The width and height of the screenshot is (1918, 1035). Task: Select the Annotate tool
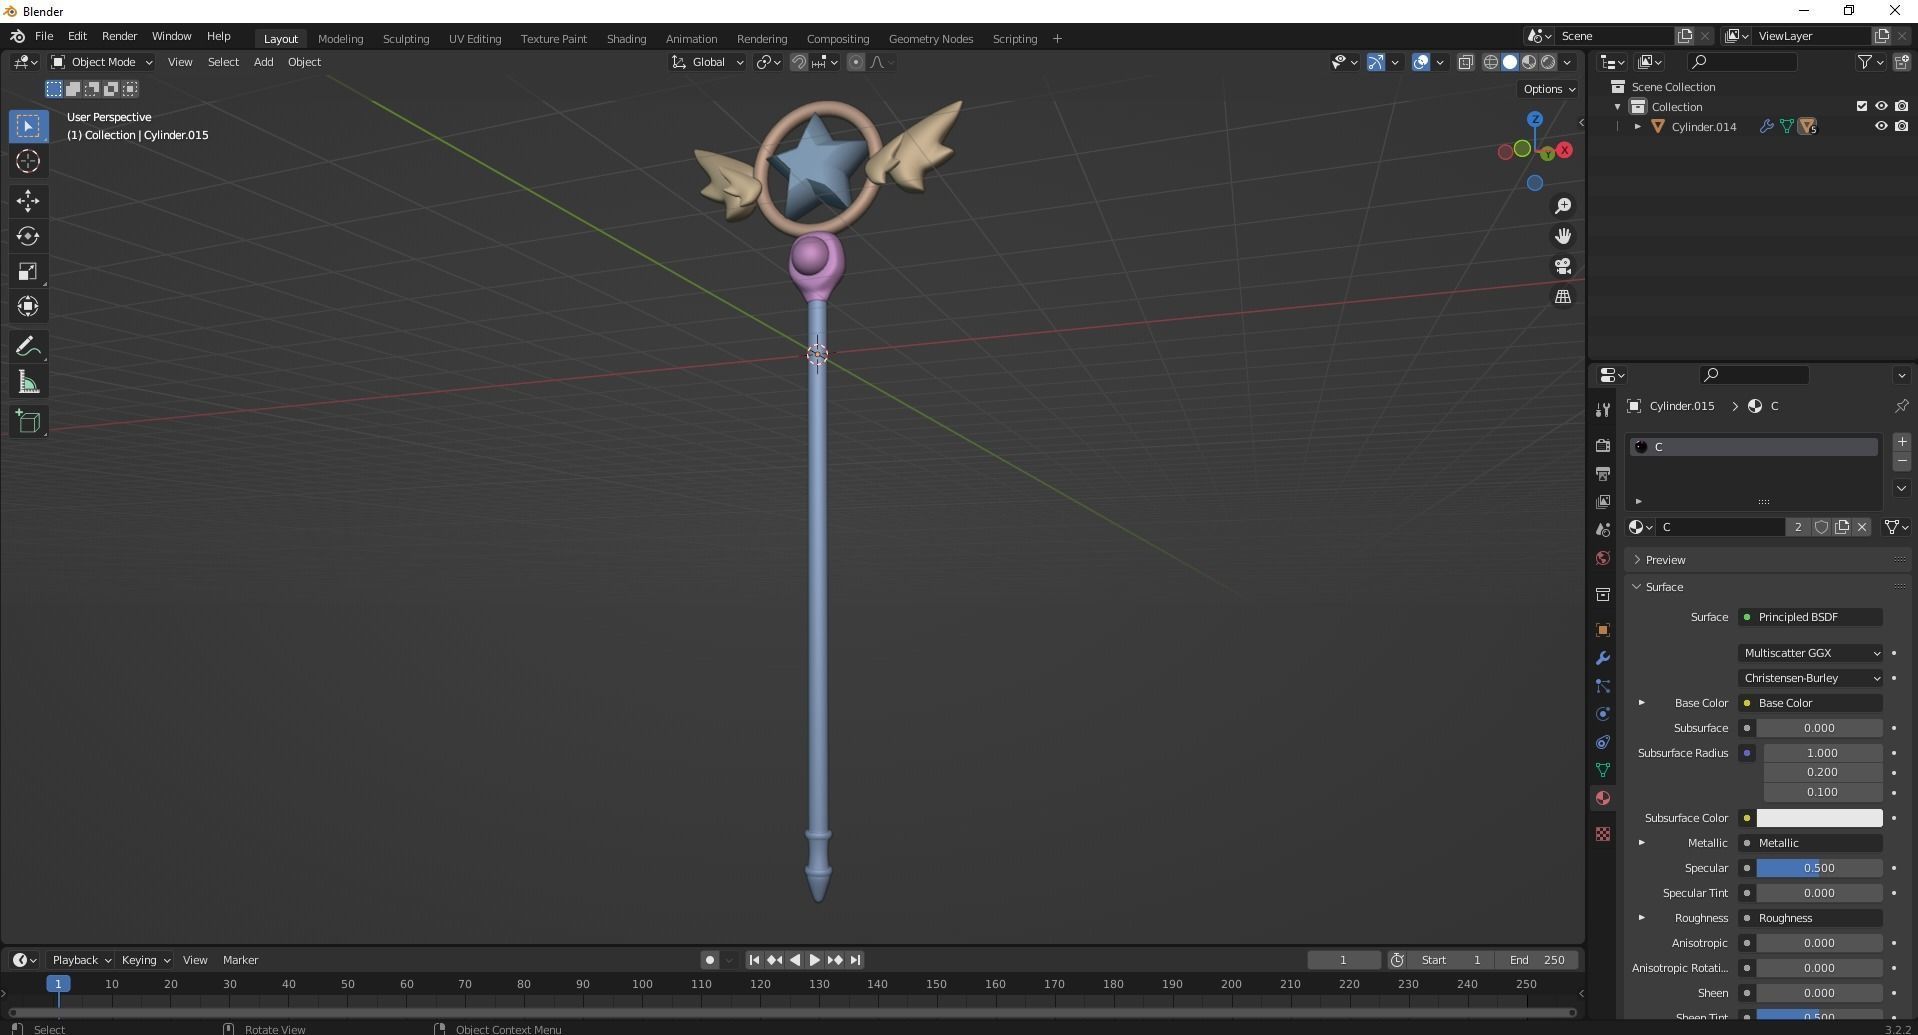(x=28, y=347)
